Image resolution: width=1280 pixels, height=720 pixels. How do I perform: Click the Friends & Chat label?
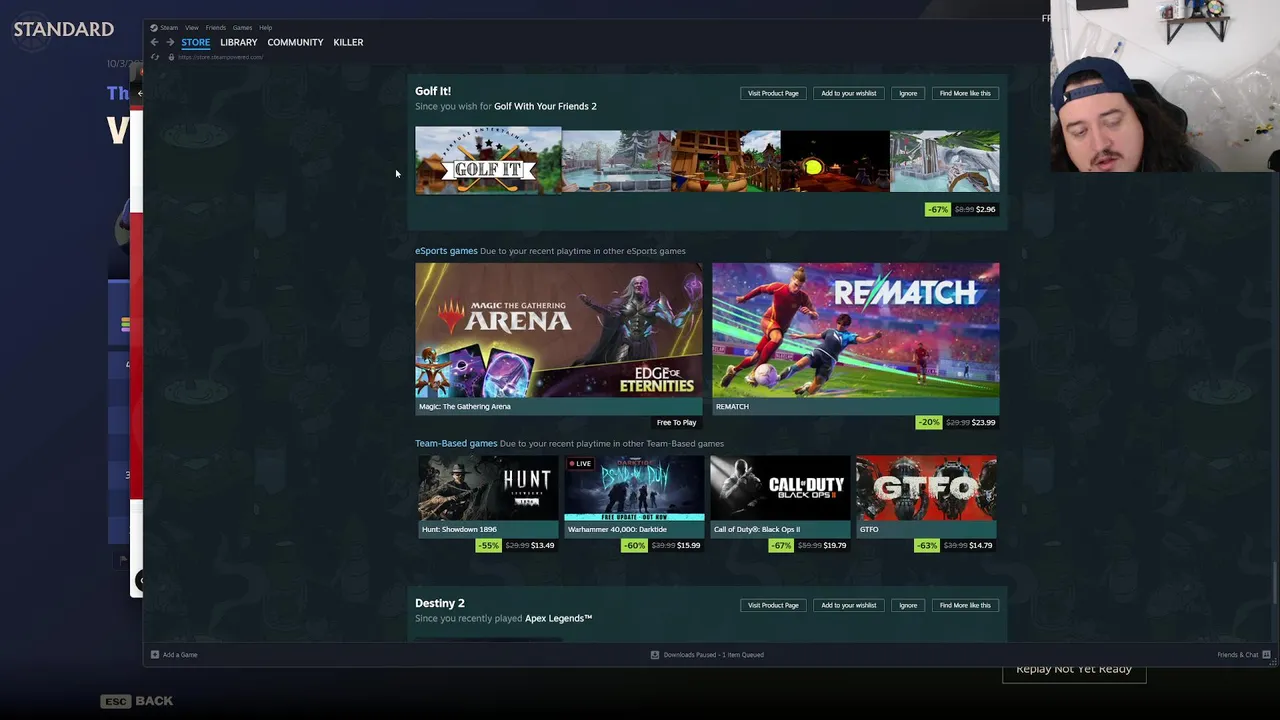click(1238, 655)
